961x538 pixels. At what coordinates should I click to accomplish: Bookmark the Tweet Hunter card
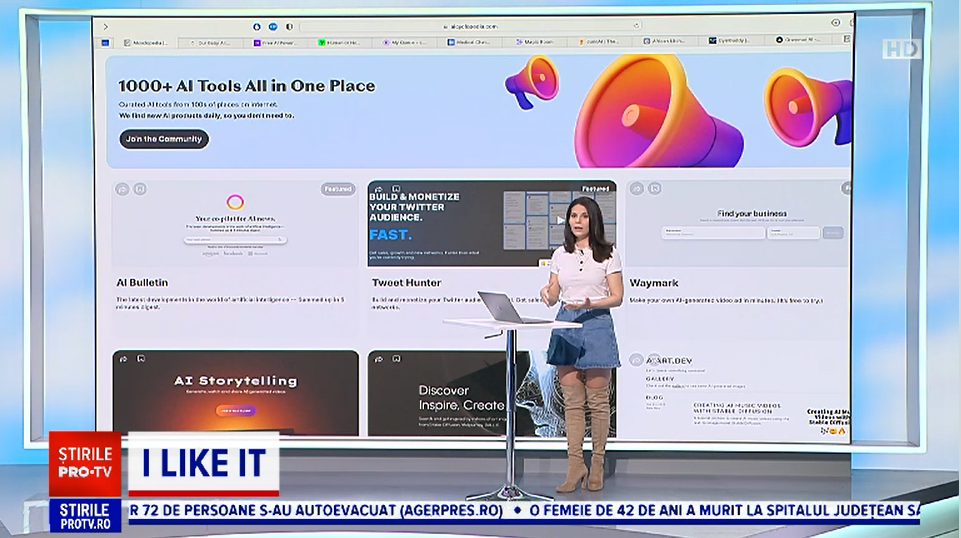pos(395,188)
